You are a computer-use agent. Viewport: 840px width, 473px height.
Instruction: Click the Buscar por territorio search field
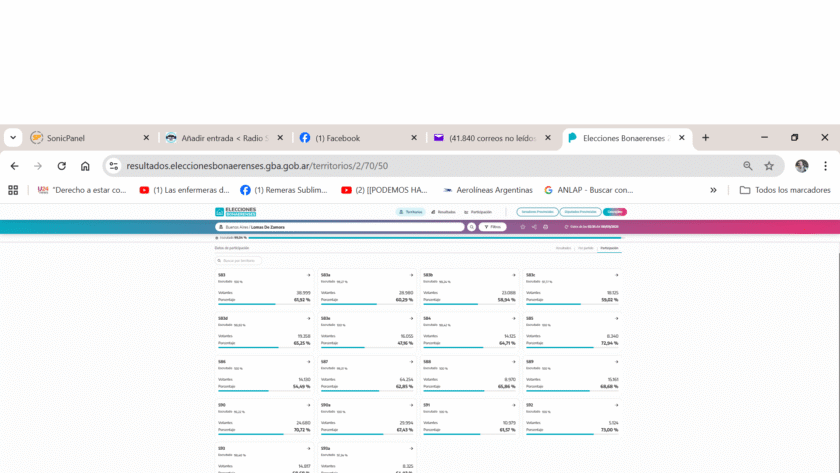[240, 260]
